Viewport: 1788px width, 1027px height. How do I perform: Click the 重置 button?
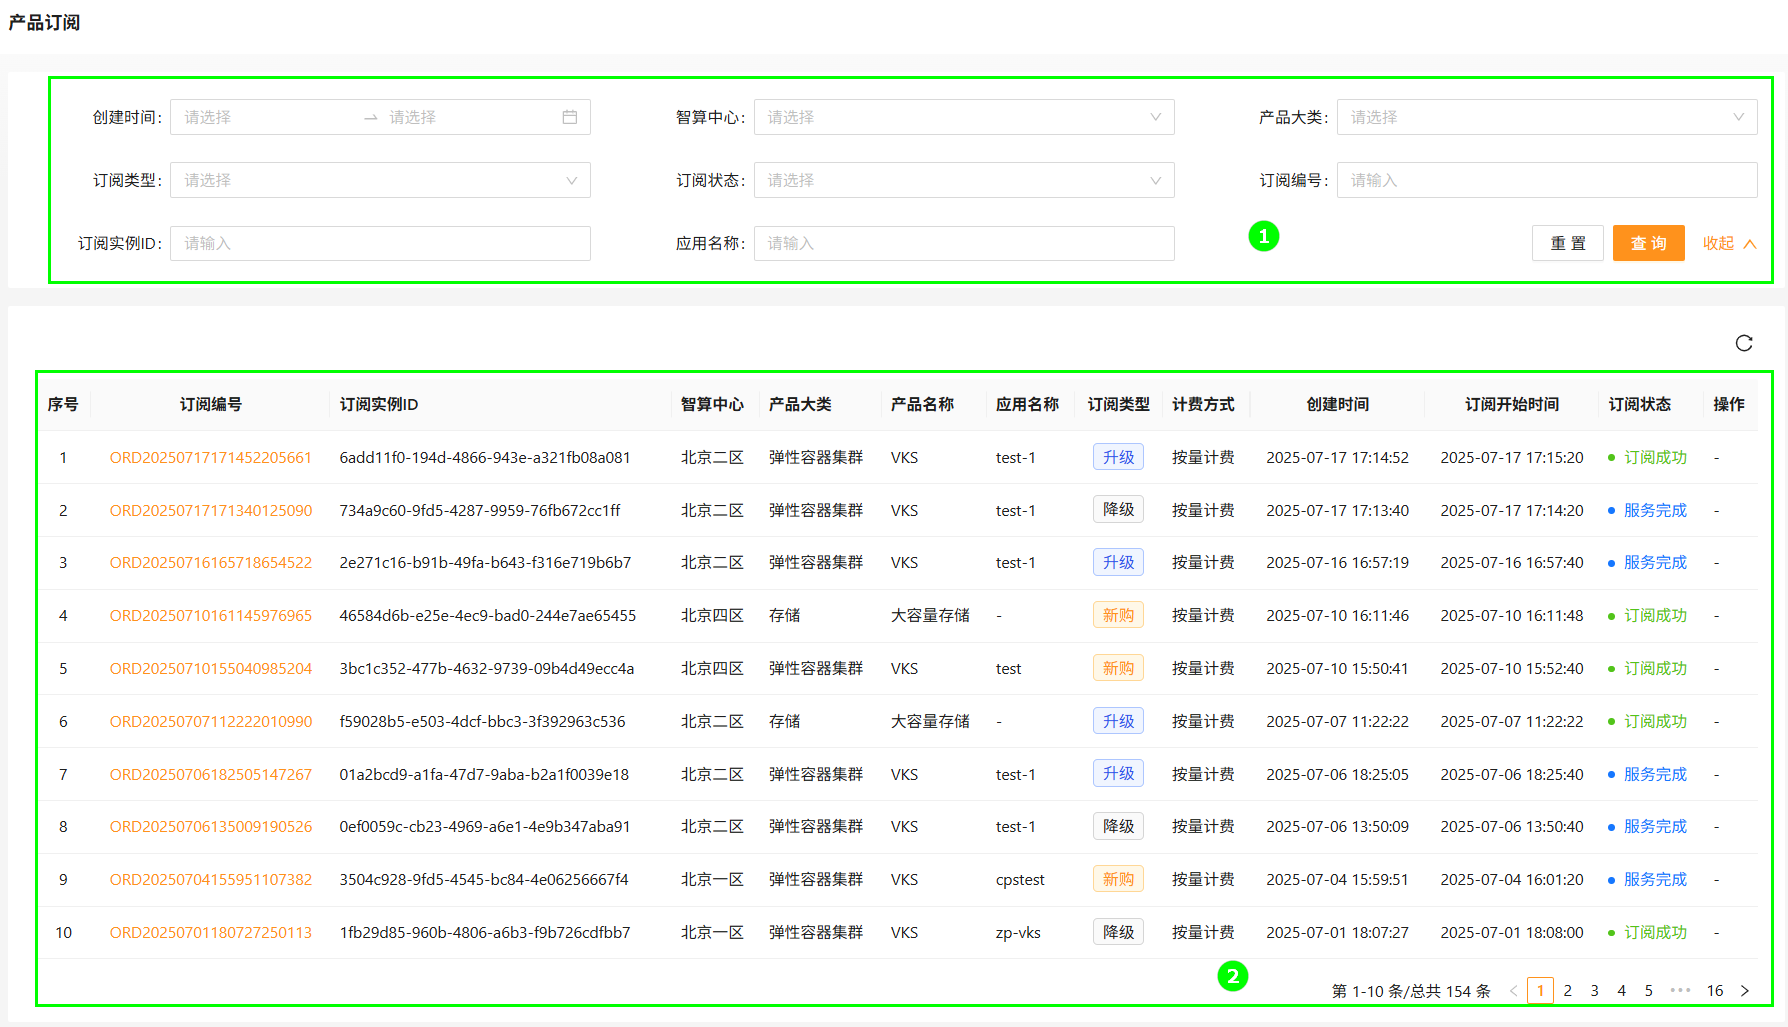click(x=1567, y=243)
